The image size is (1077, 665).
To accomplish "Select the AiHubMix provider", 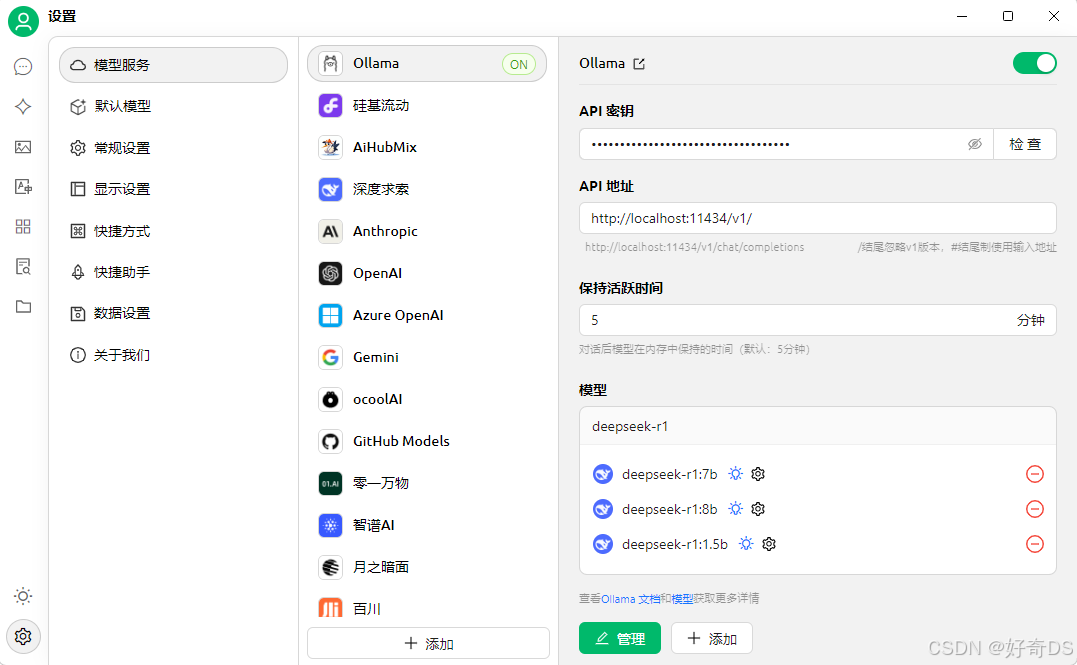I will pyautogui.click(x=427, y=147).
